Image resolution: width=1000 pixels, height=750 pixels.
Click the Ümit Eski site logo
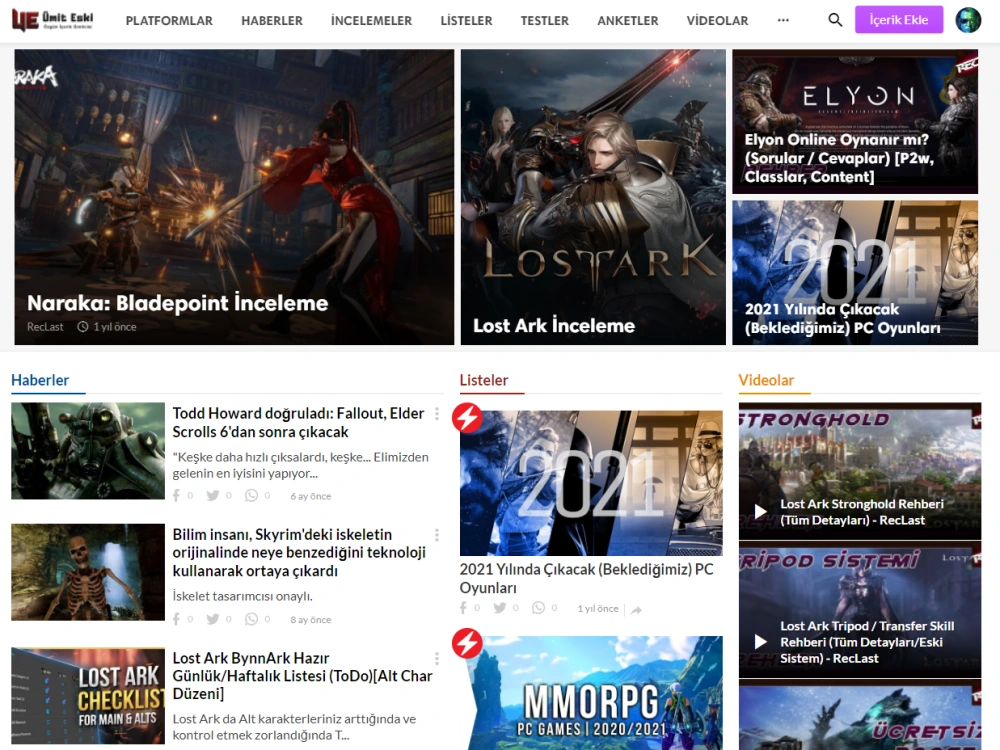tap(52, 20)
